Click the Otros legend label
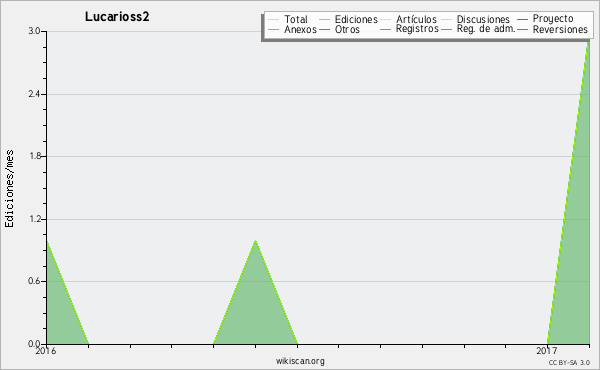The height and width of the screenshot is (370, 600). pos(347,29)
